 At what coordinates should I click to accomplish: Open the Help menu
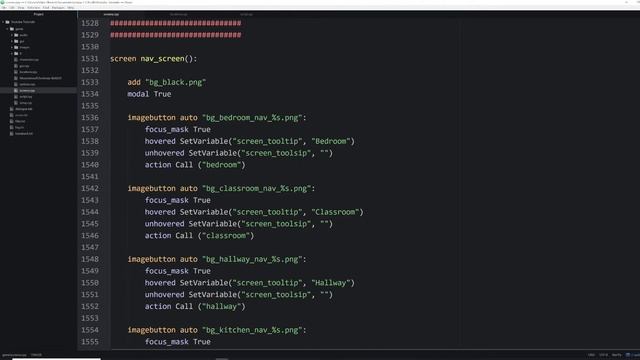pos(71,7)
